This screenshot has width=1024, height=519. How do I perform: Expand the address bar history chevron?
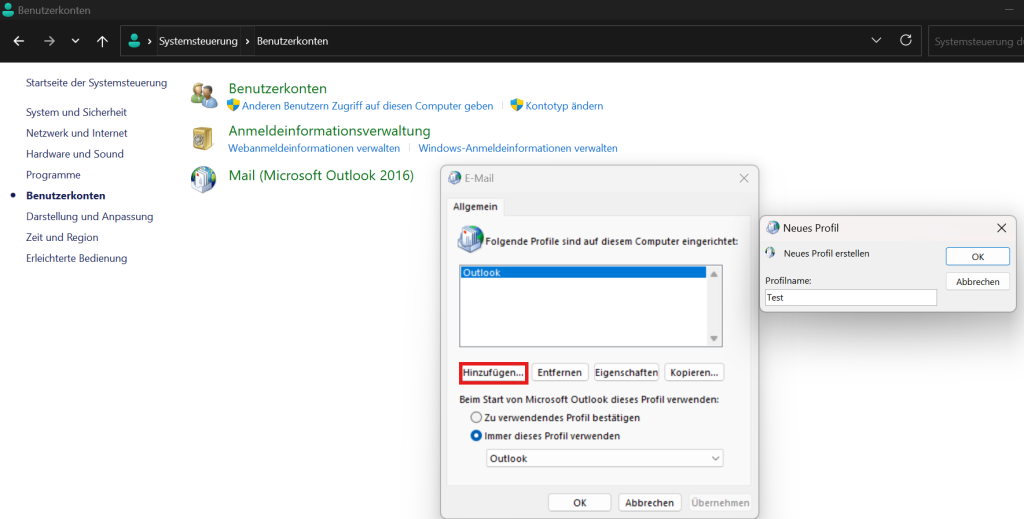tap(876, 40)
